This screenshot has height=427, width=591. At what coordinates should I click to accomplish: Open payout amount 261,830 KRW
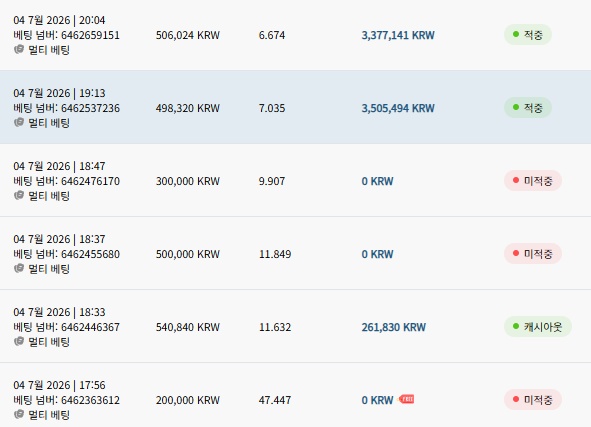click(393, 327)
